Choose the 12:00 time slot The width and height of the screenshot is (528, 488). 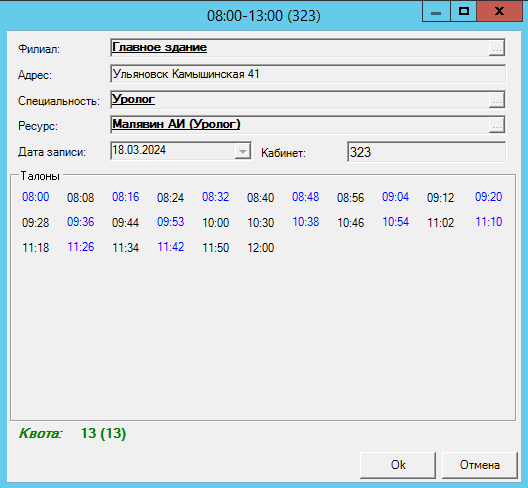click(261, 248)
